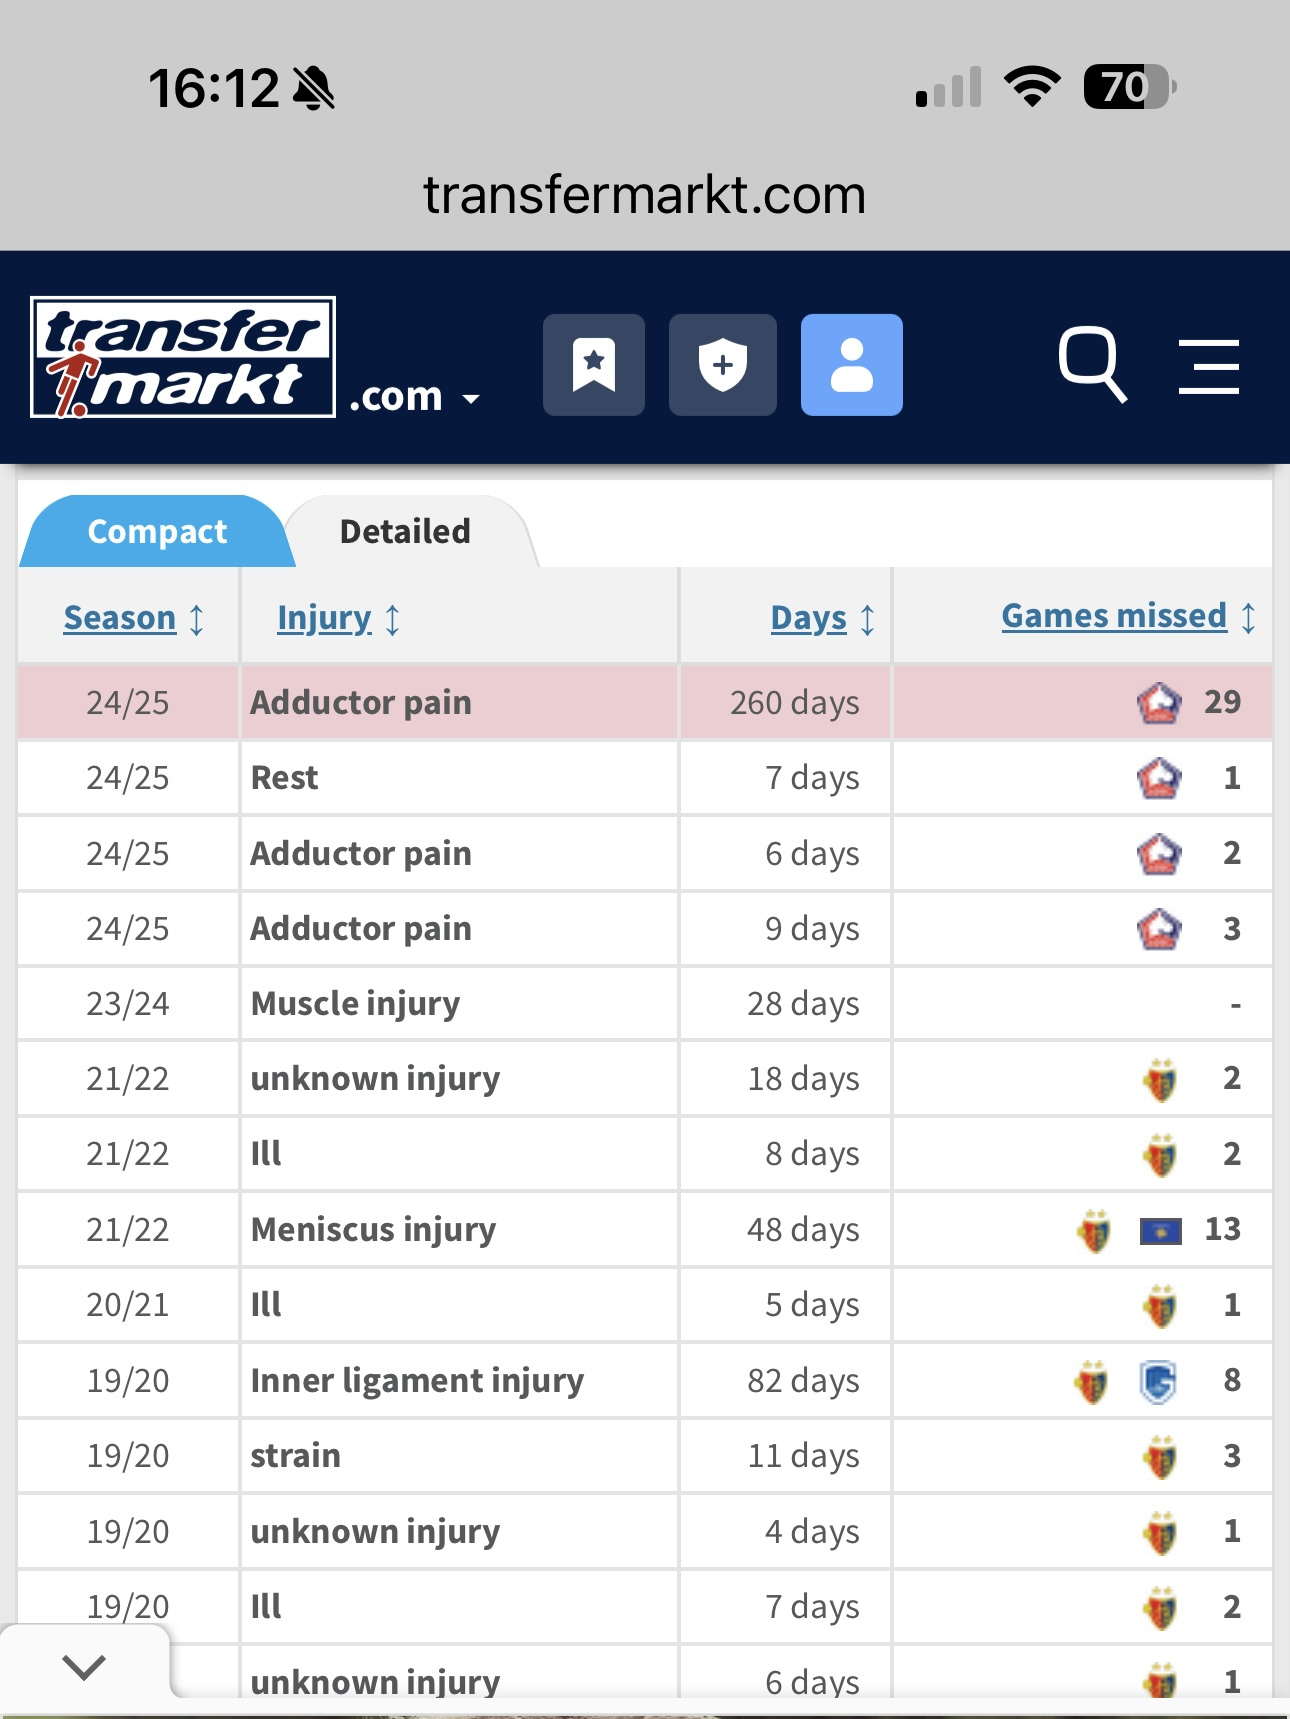Click Kosovo flag icon in Meniscus injury row
The width and height of the screenshot is (1290, 1719).
click(1161, 1230)
